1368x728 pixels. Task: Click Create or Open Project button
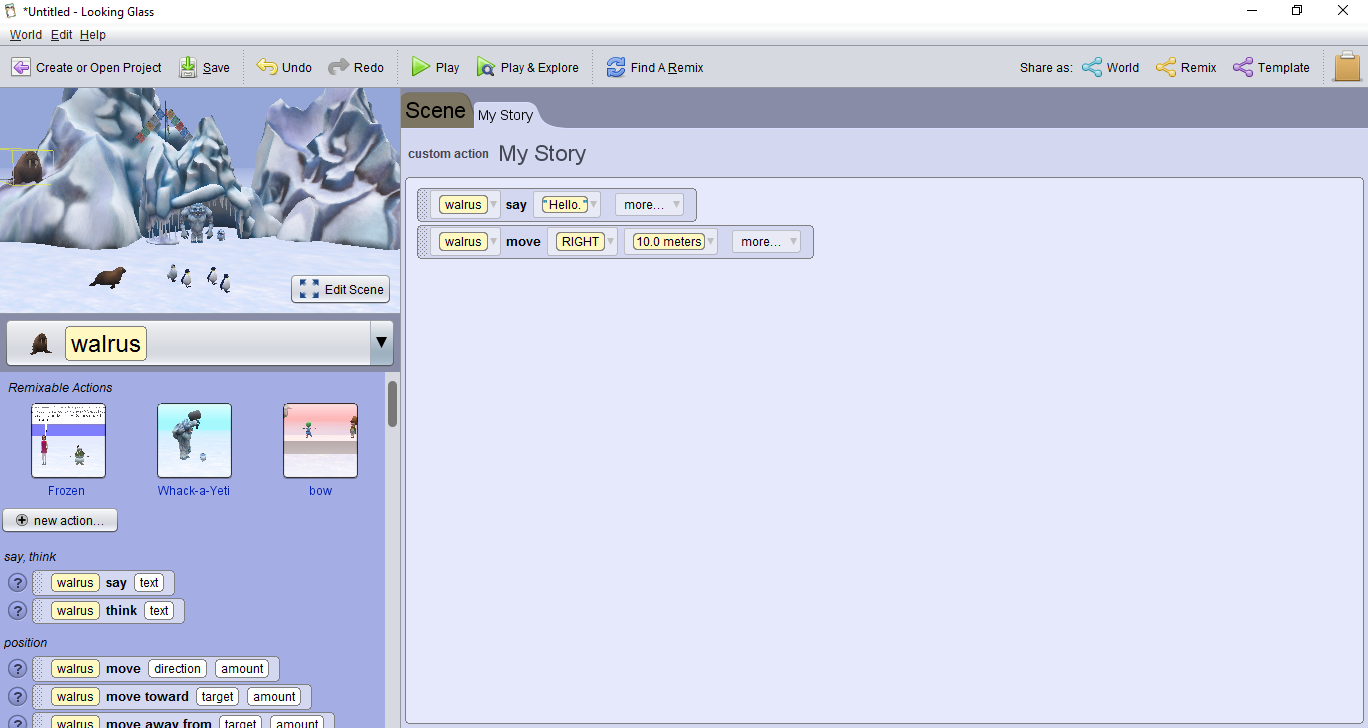point(86,67)
